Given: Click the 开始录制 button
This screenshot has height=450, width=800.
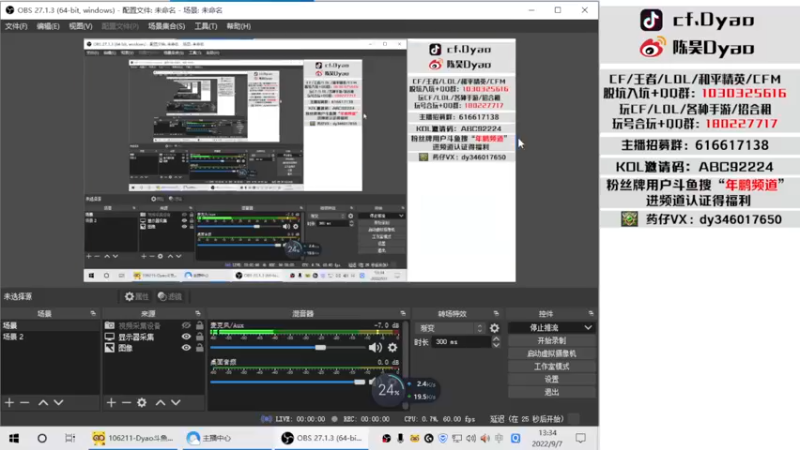Looking at the screenshot, I should (552, 340).
